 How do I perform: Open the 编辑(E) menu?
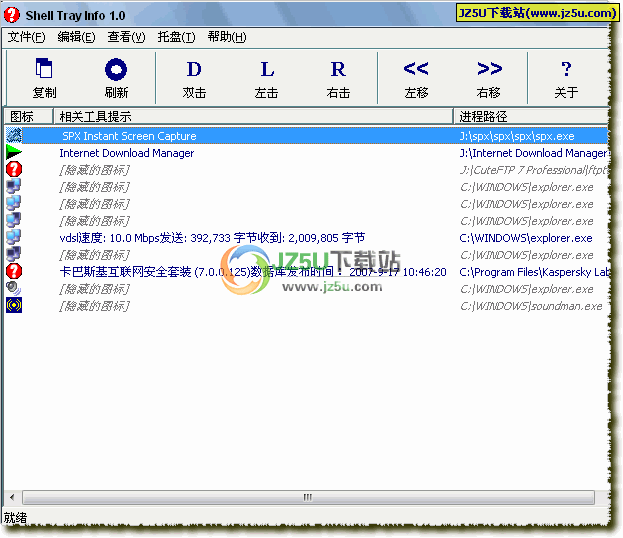pos(76,37)
